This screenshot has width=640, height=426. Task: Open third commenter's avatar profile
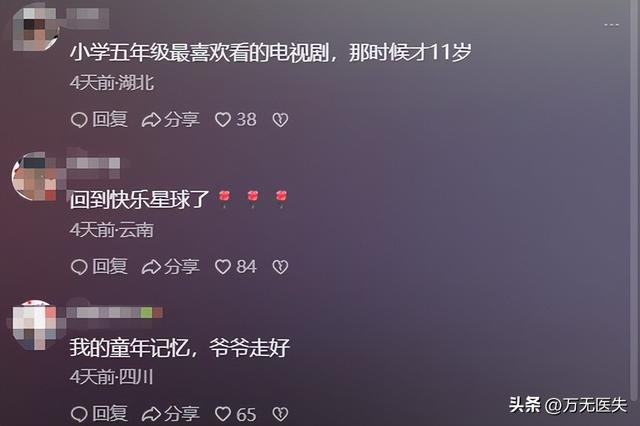pos(33,325)
